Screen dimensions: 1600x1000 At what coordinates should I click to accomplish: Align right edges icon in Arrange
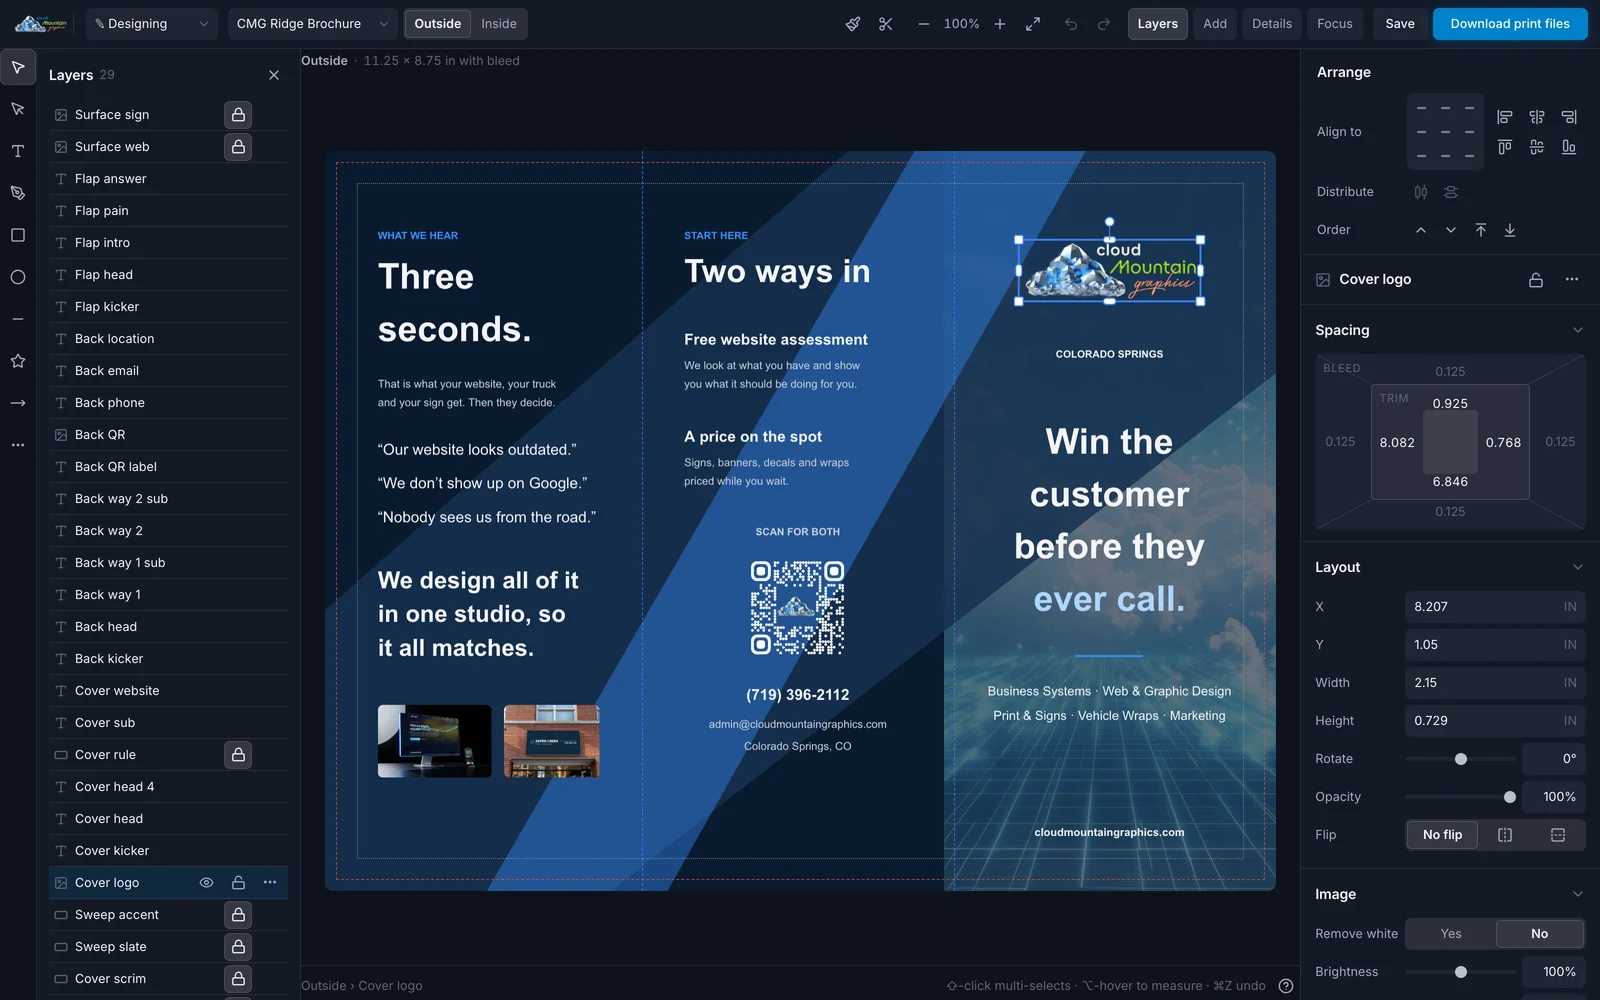pyautogui.click(x=1569, y=117)
